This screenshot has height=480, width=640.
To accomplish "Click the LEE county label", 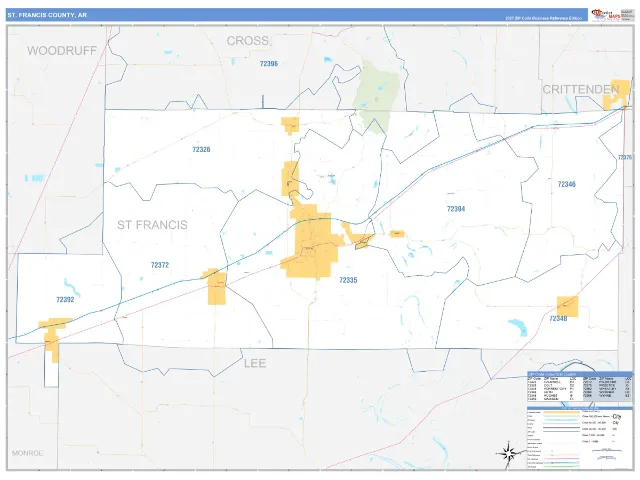I will point(255,363).
